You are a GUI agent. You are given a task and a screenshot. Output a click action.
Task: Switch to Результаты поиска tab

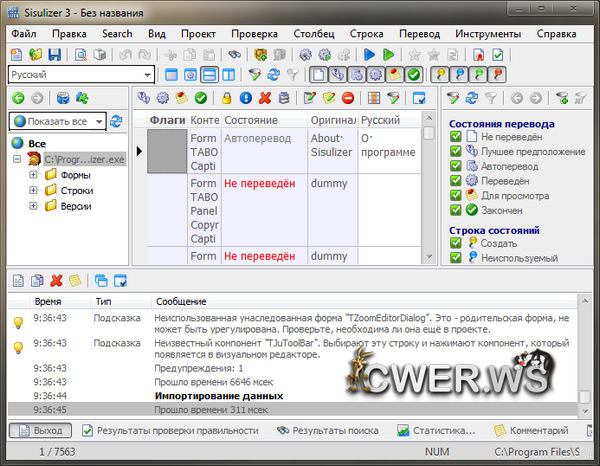pyautogui.click(x=327, y=430)
